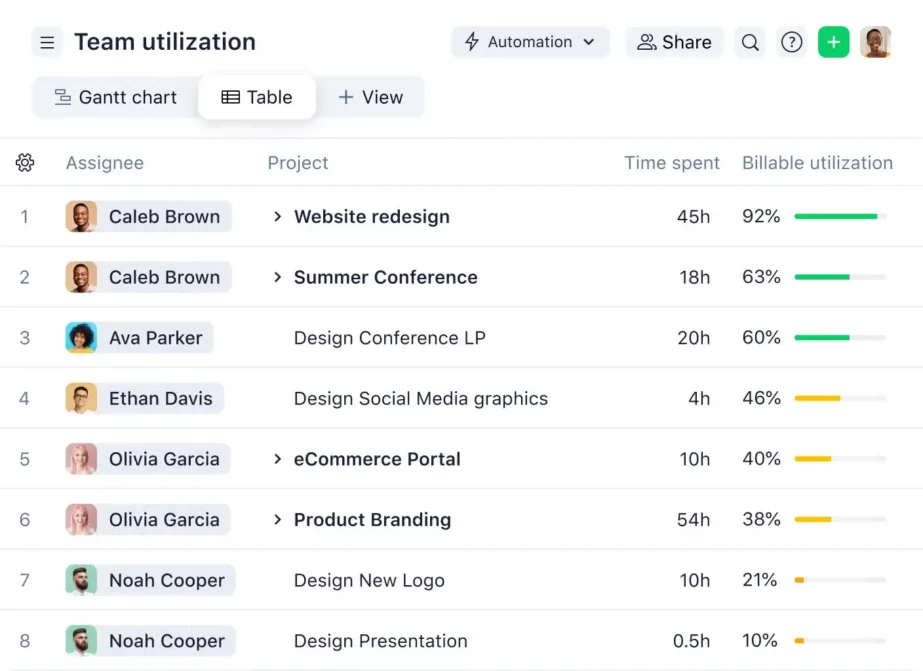923x671 pixels.
Task: Expand the Website redesign project
Action: point(277,216)
